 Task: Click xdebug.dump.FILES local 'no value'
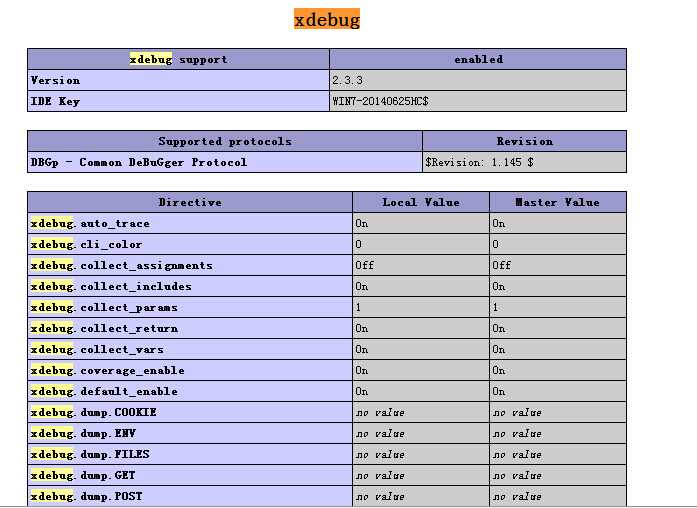pyautogui.click(x=421, y=455)
